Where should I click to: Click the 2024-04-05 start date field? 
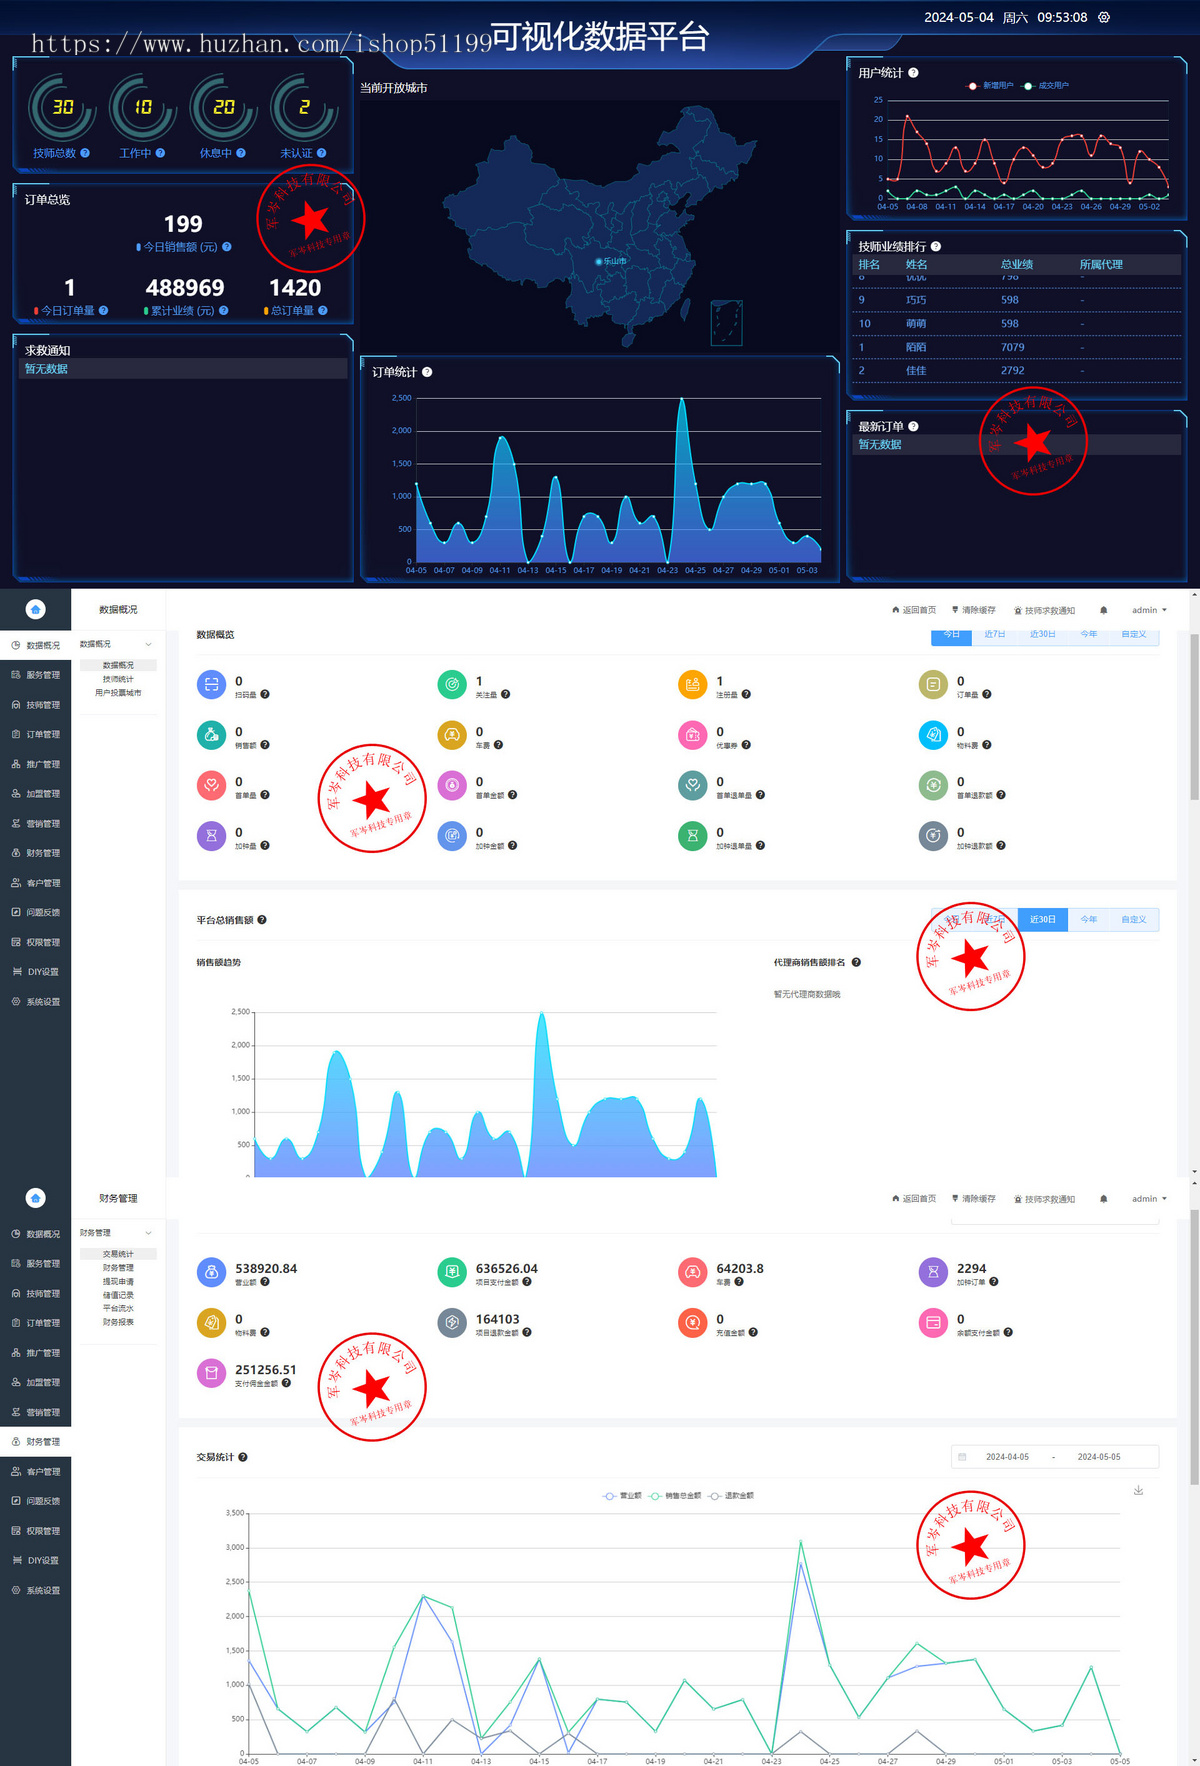tap(1007, 1457)
